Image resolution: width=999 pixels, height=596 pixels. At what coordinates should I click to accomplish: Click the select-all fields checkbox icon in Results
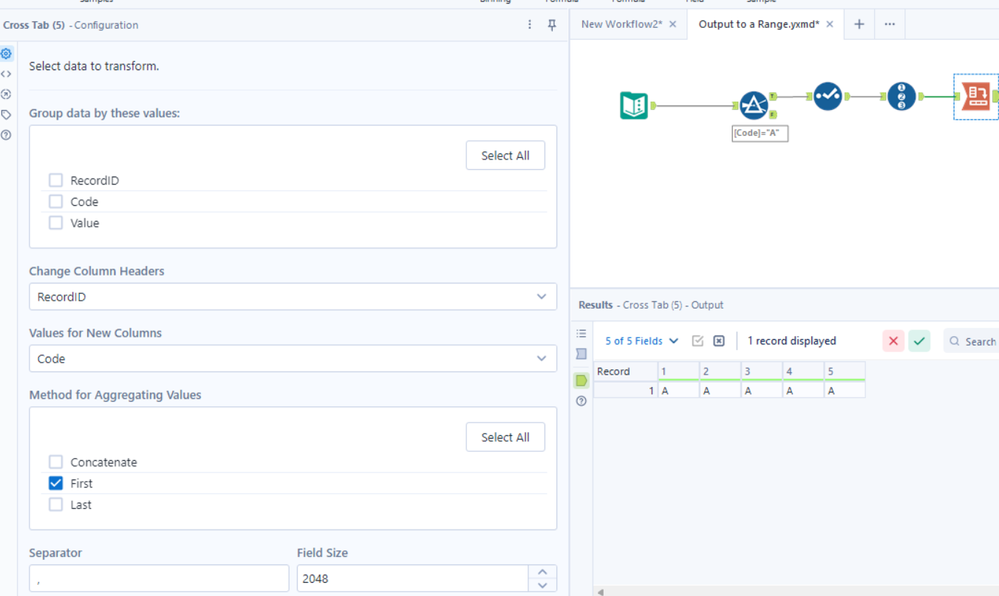tap(698, 341)
